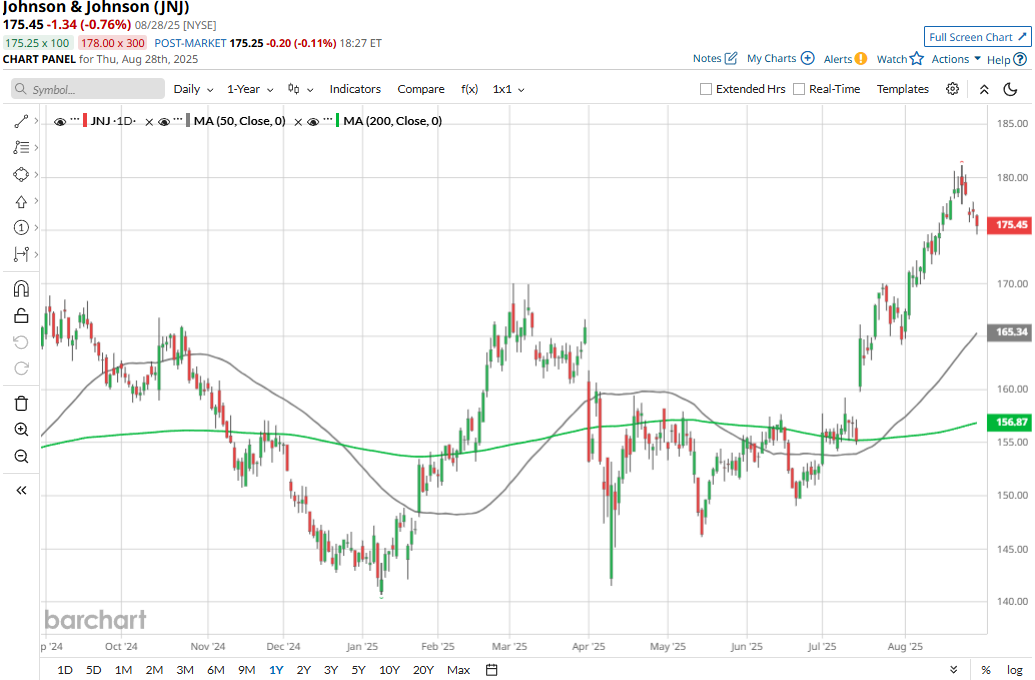
Task: Hide the JNJ price series eye icon
Action: click(x=60, y=121)
